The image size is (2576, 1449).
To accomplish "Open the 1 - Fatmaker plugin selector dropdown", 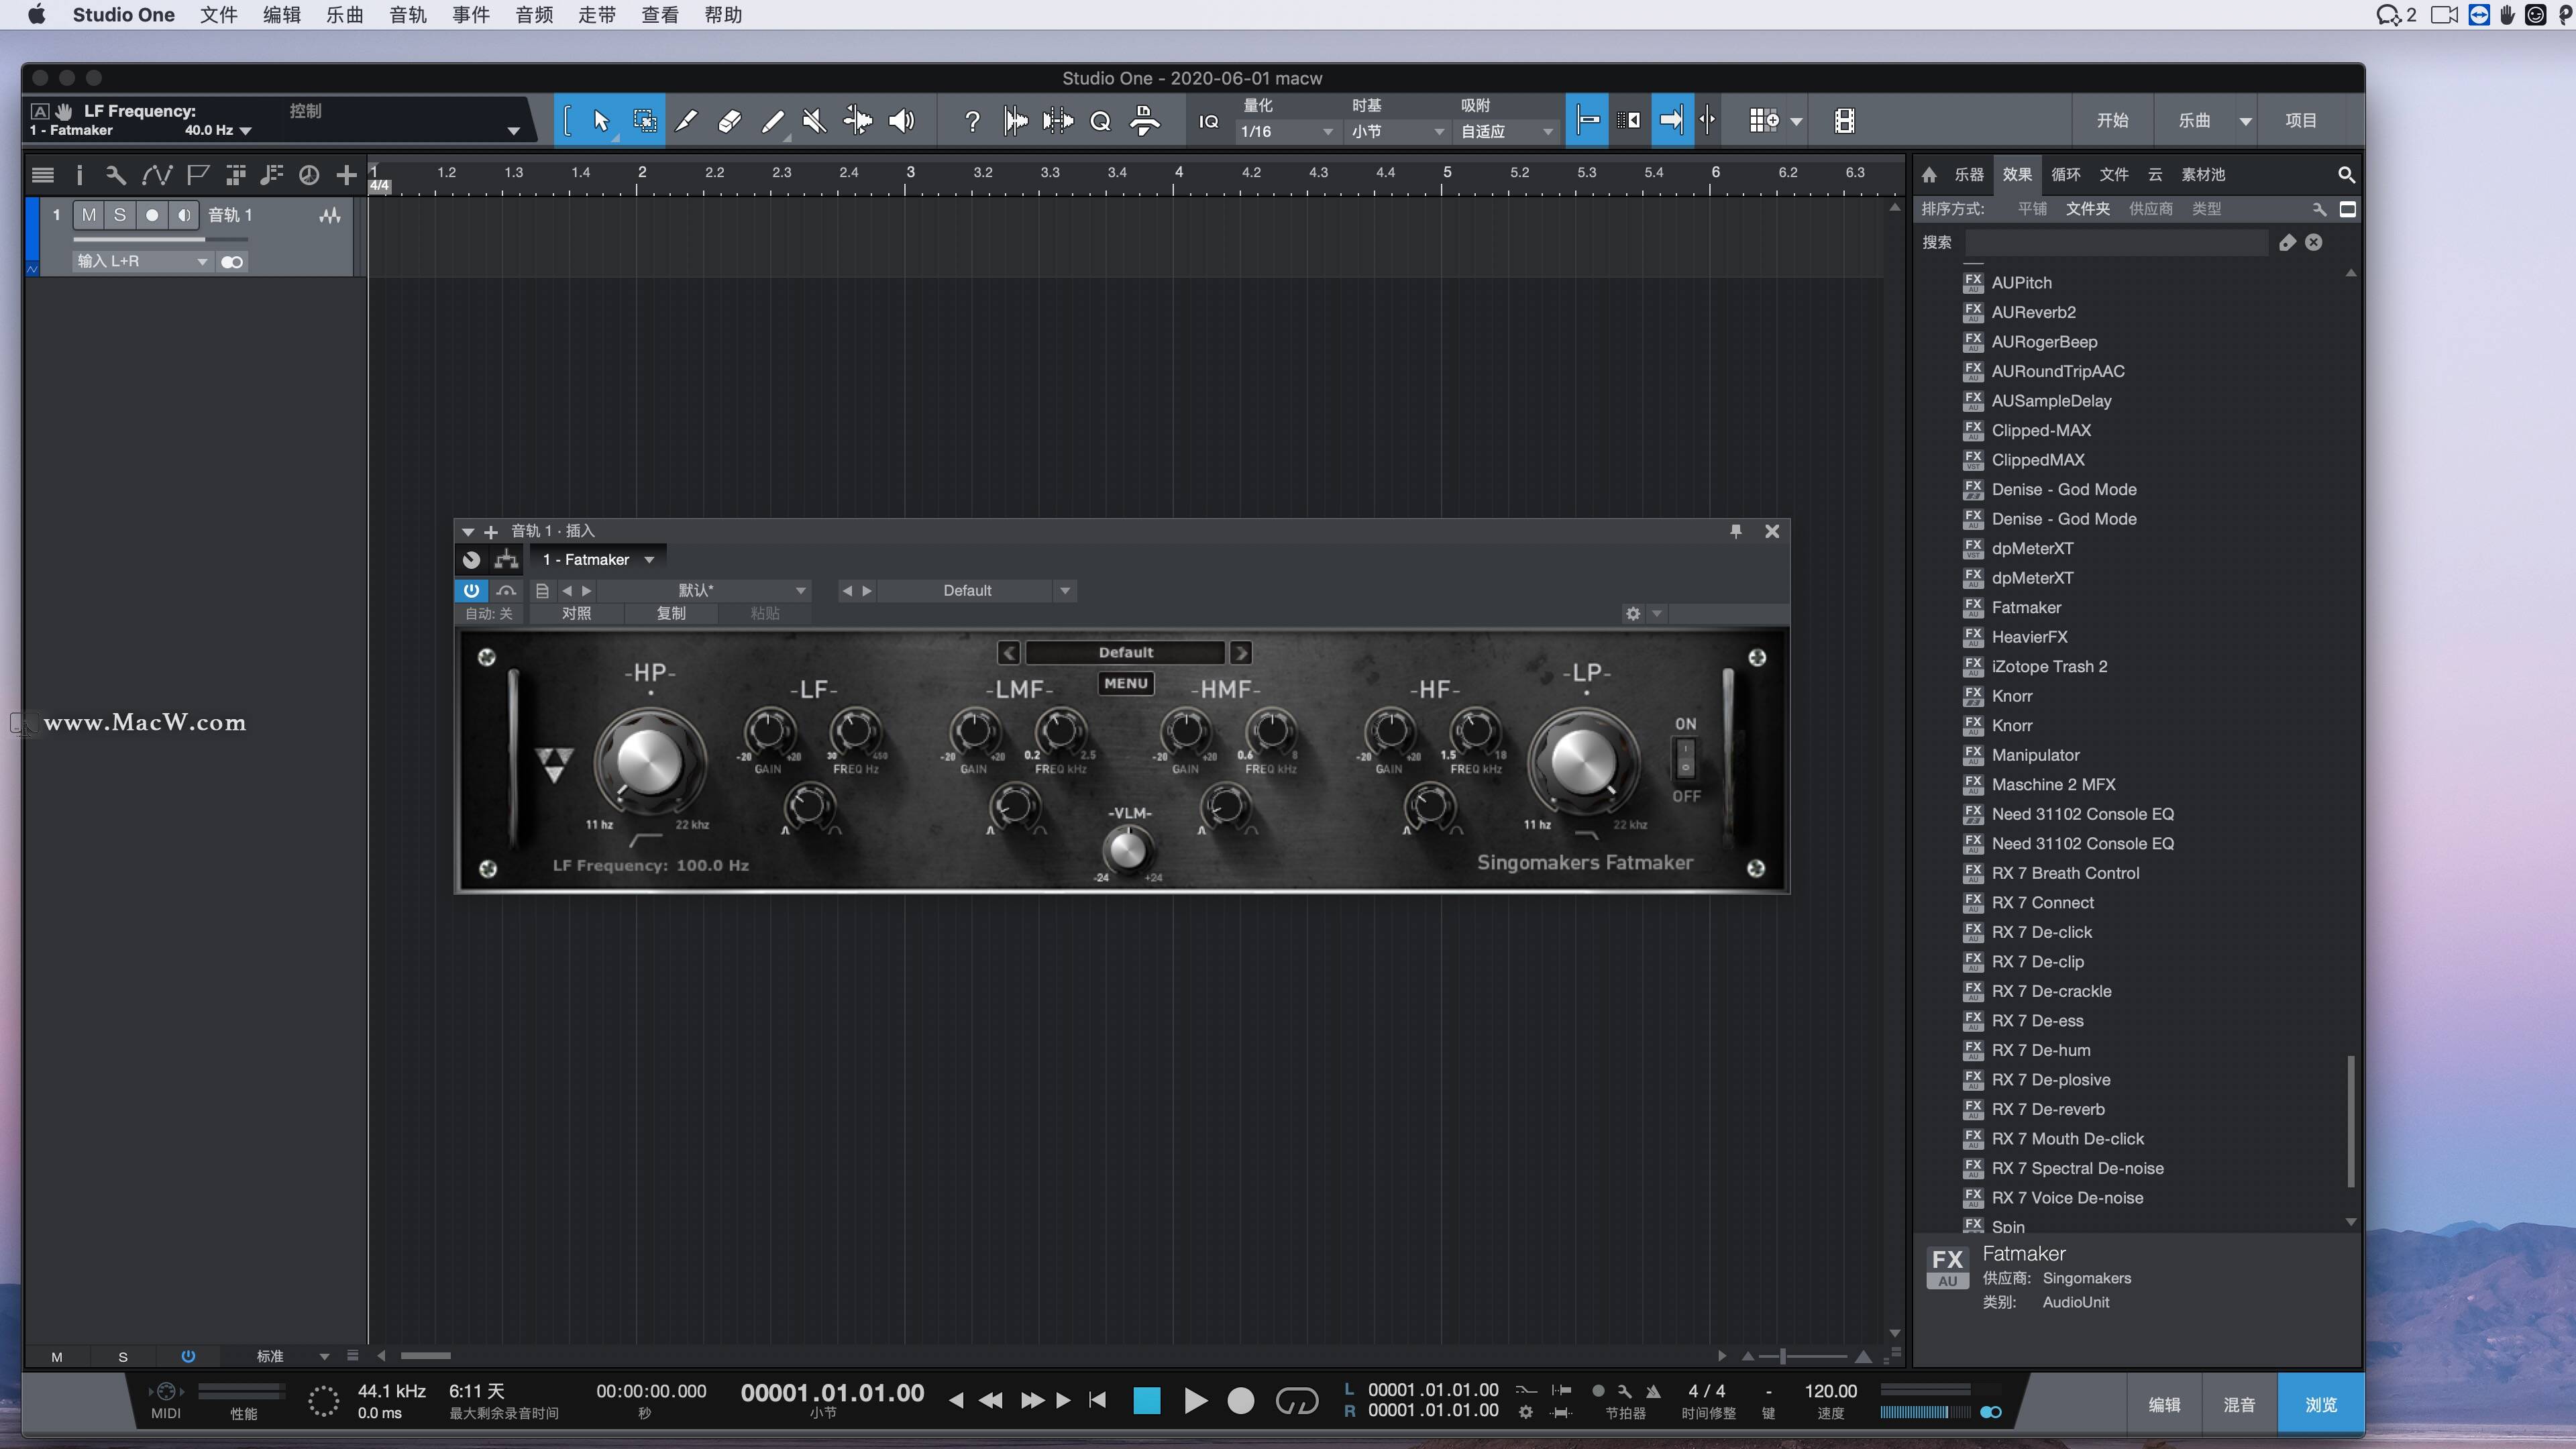I will pos(597,560).
